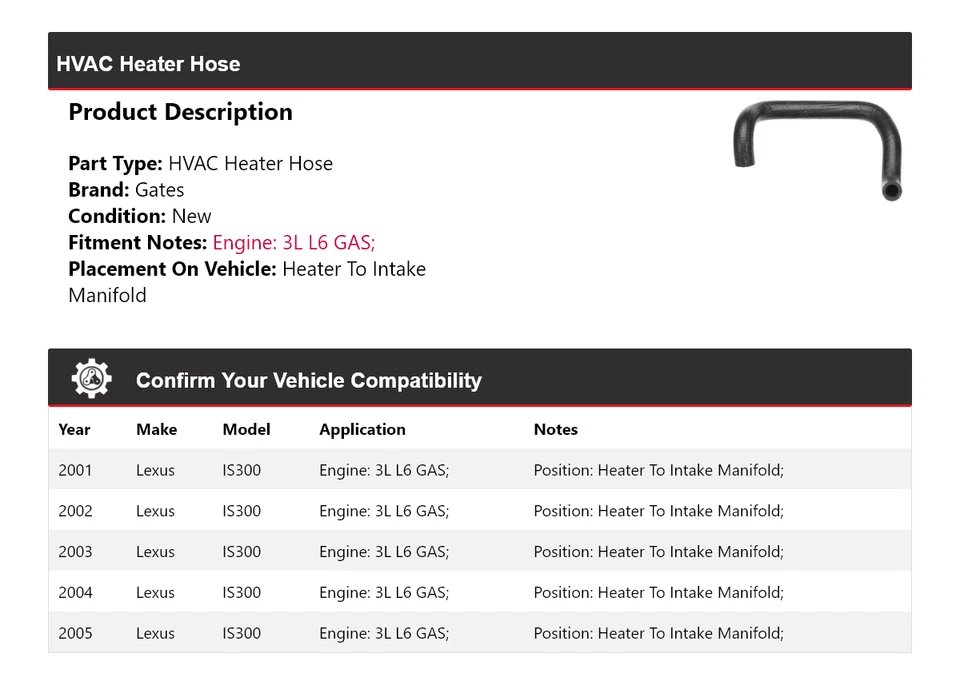Viewport: 960px width, 685px height.
Task: Click the Placement On Vehicle label
Action: click(172, 269)
